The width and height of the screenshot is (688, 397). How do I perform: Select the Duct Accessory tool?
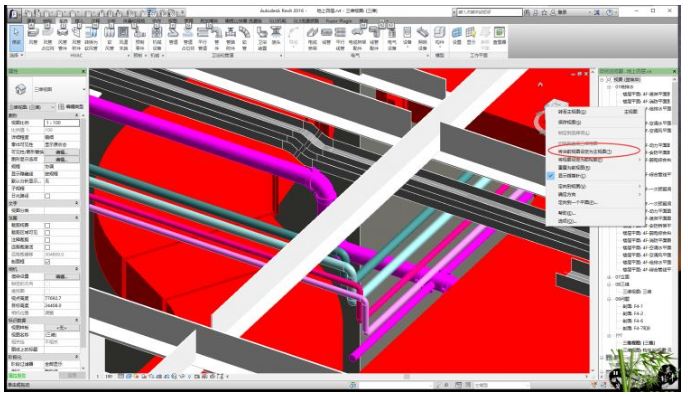[76, 38]
